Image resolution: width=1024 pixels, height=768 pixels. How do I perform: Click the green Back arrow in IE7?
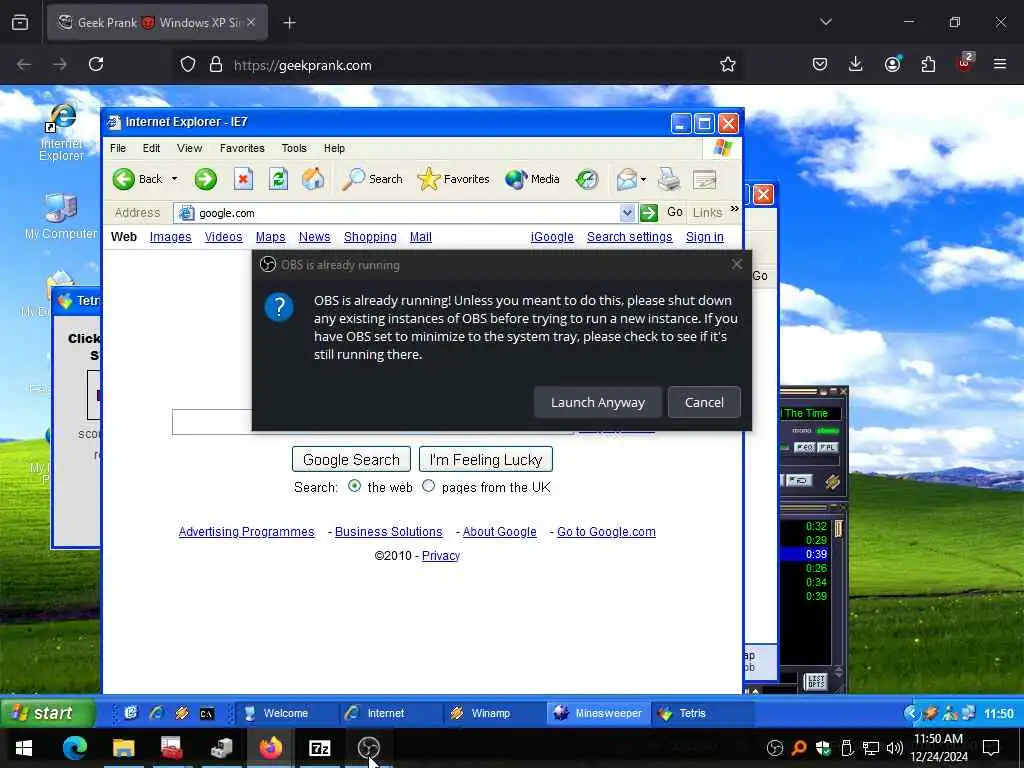(123, 179)
